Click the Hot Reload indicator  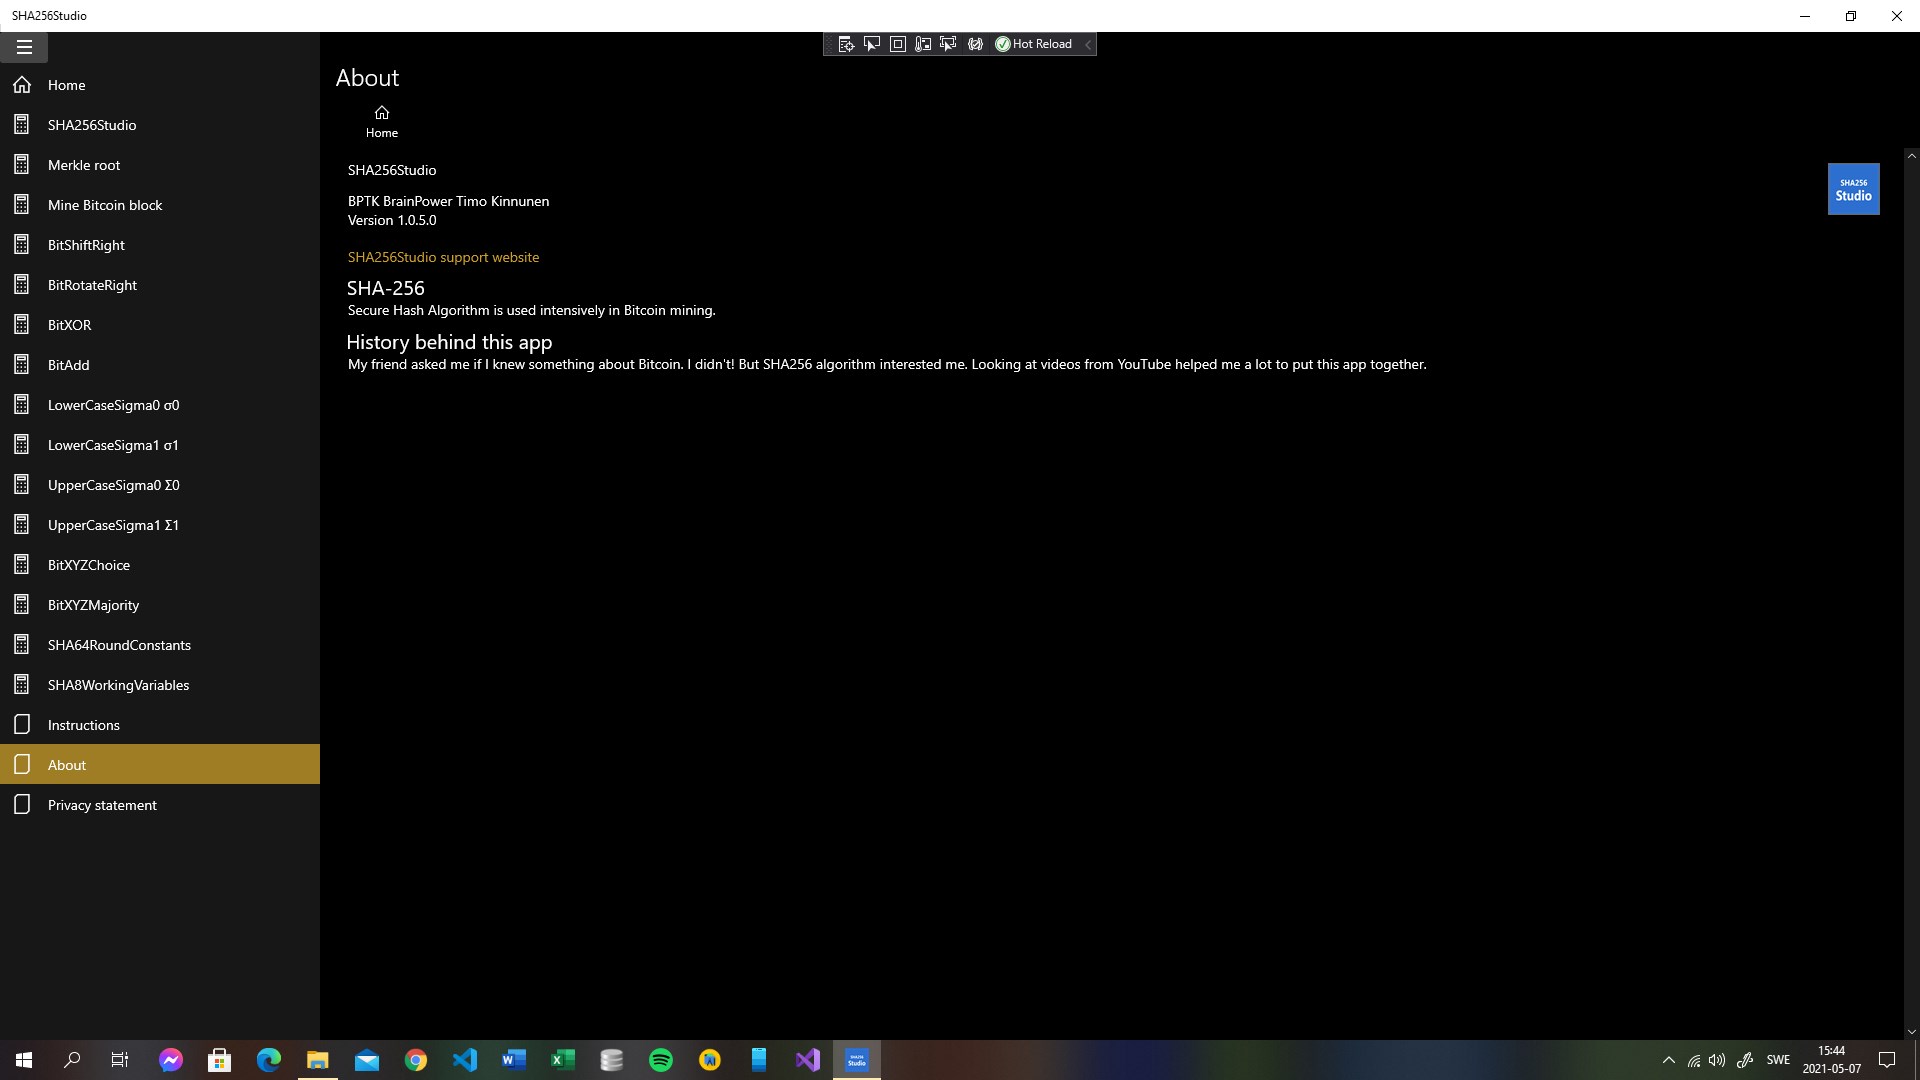(1034, 44)
